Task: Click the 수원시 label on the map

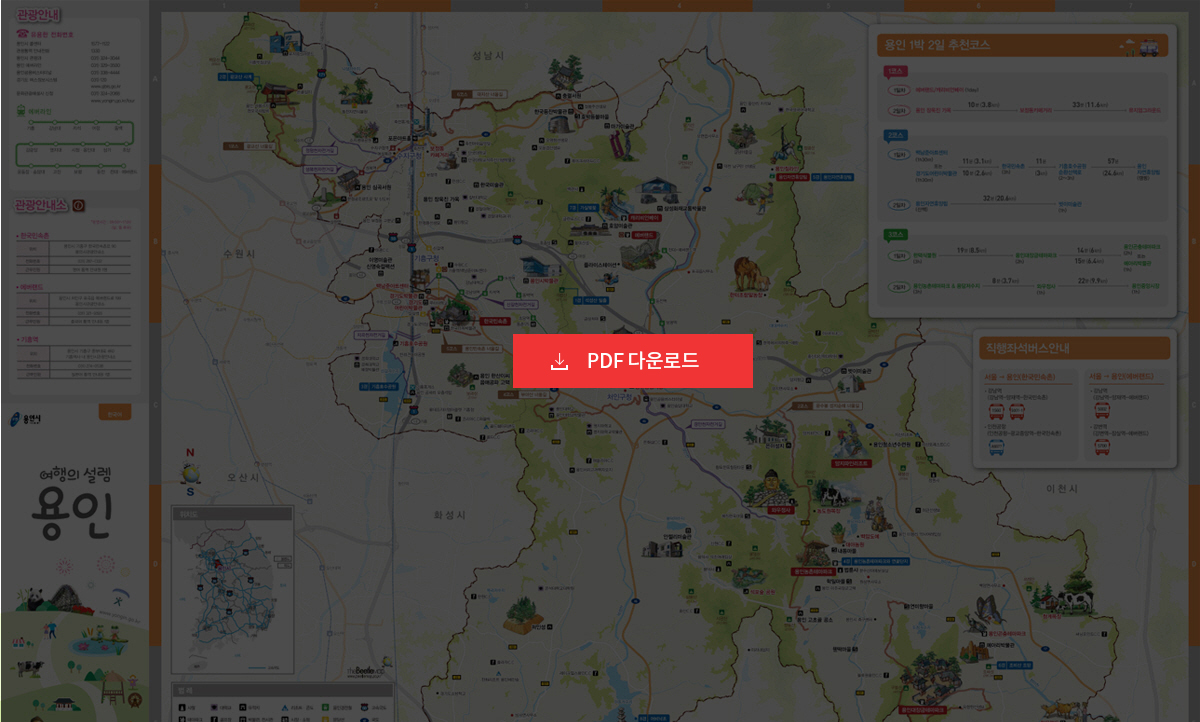Action: [241, 254]
